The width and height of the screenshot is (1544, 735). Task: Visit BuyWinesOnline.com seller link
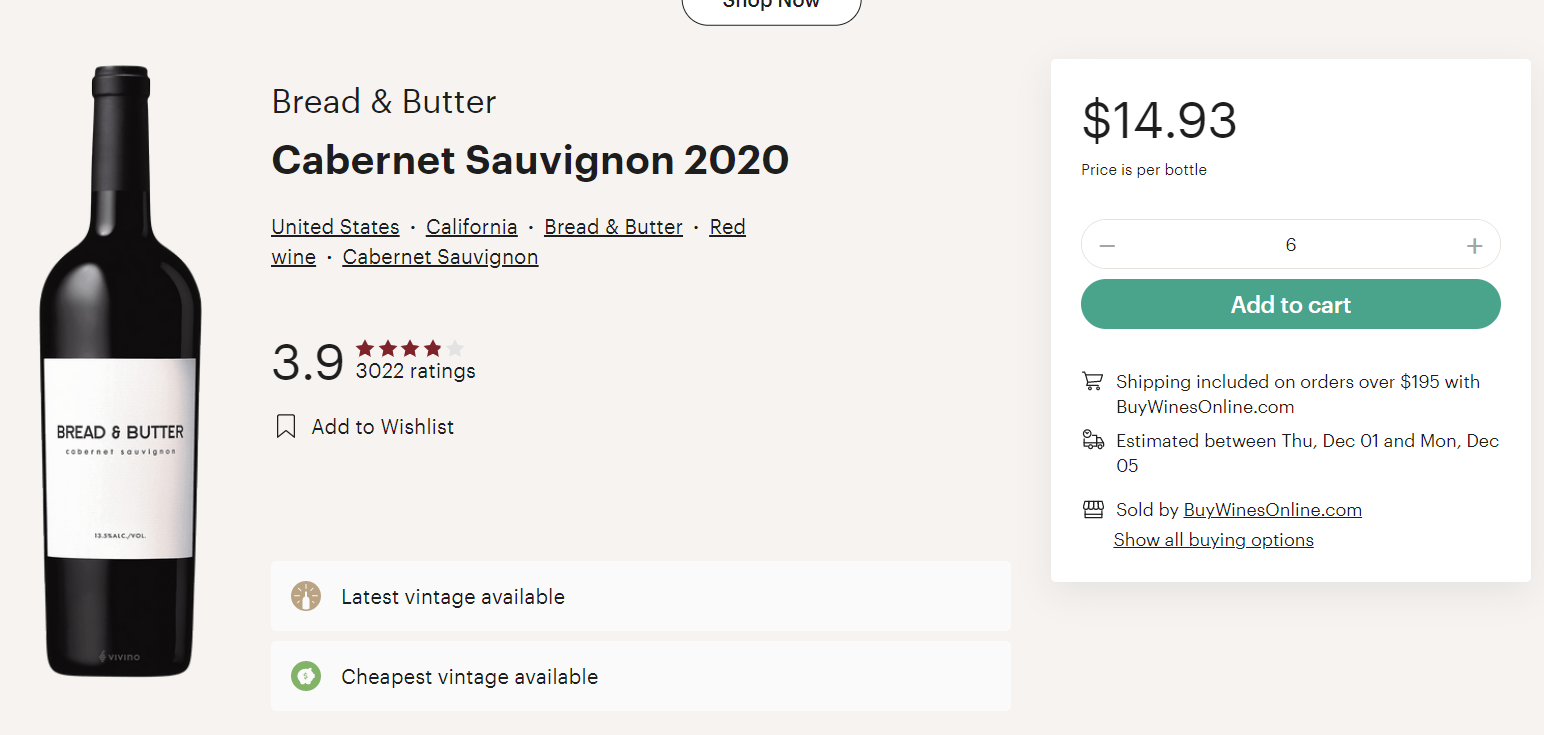coord(1272,510)
